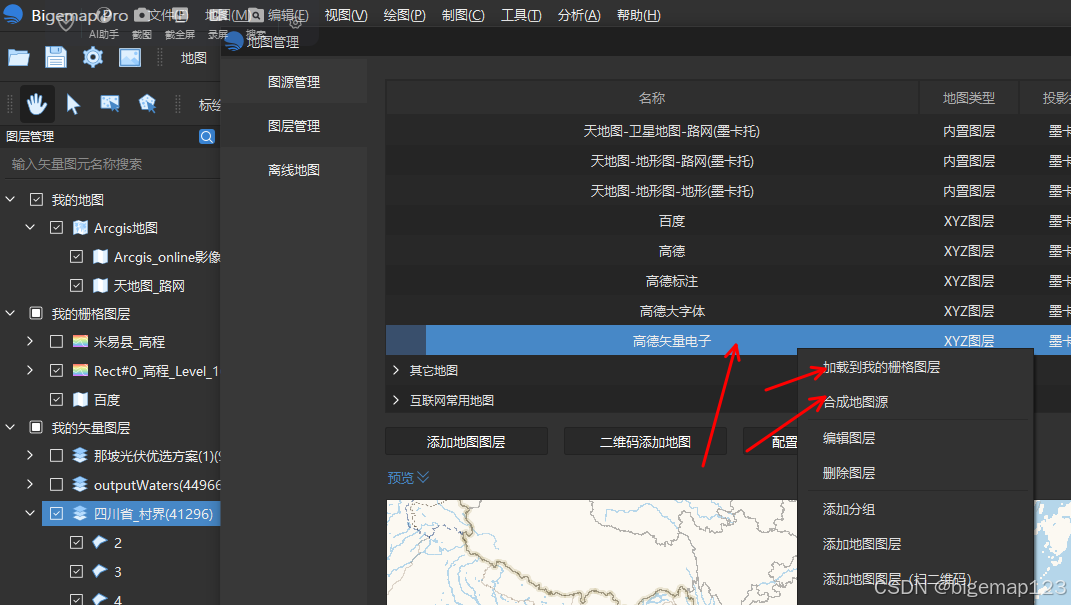Screen dimensions: 1071x605
Task: Toggle the 四川省_村界 checkbox
Action: click(57, 513)
